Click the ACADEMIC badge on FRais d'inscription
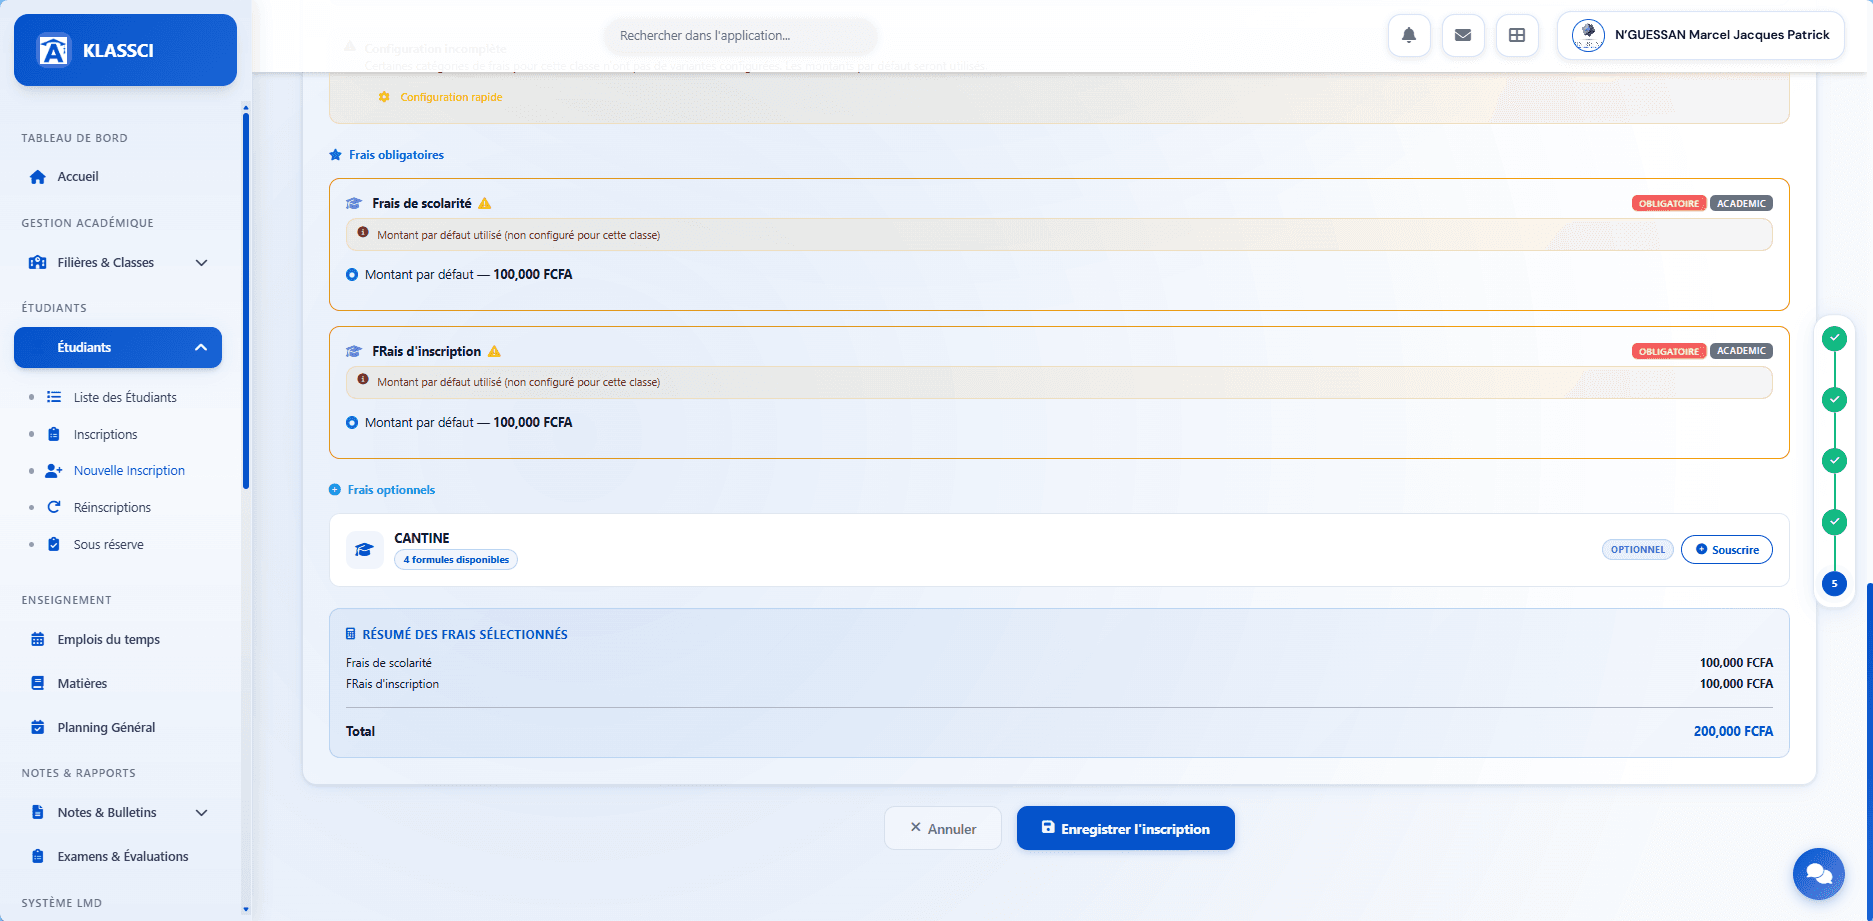 tap(1741, 351)
